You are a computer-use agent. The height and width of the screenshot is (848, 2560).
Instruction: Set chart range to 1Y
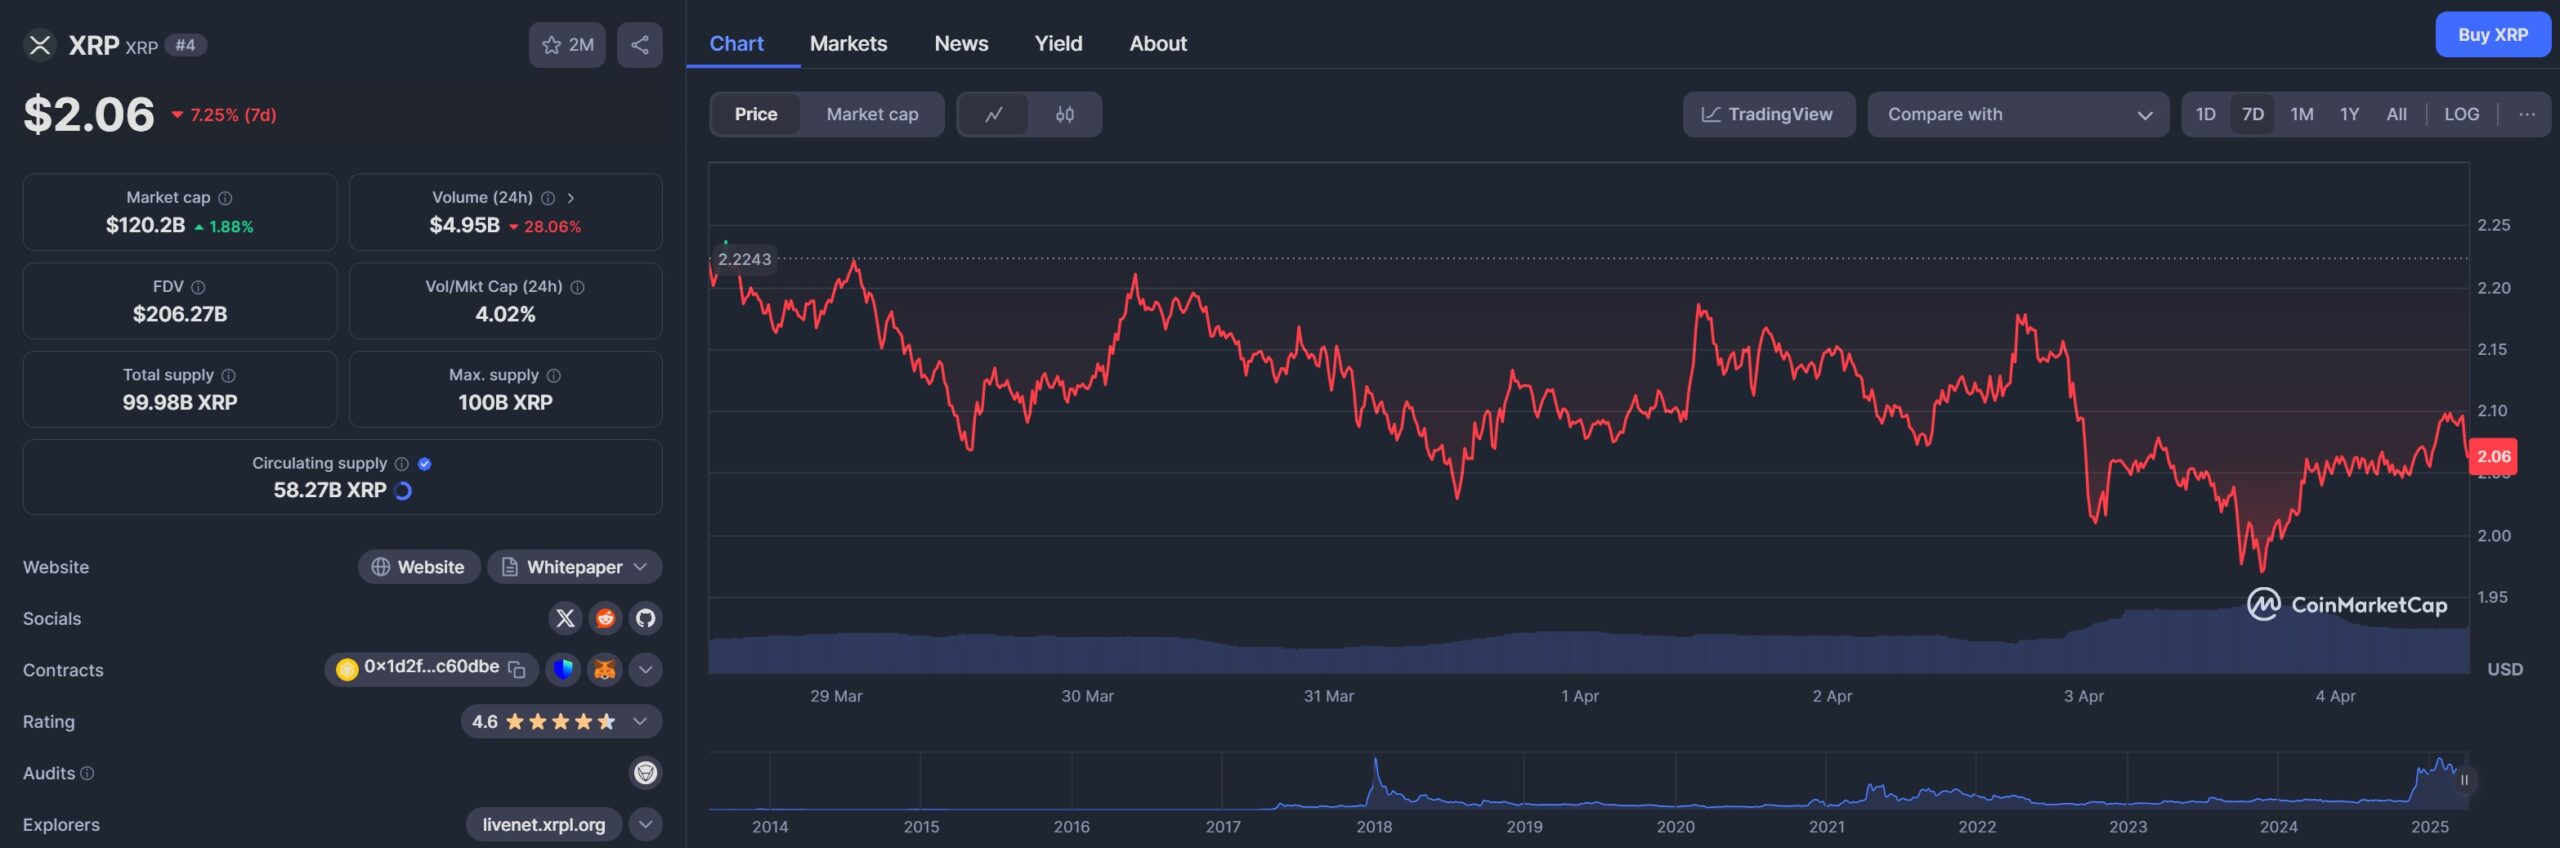2350,114
